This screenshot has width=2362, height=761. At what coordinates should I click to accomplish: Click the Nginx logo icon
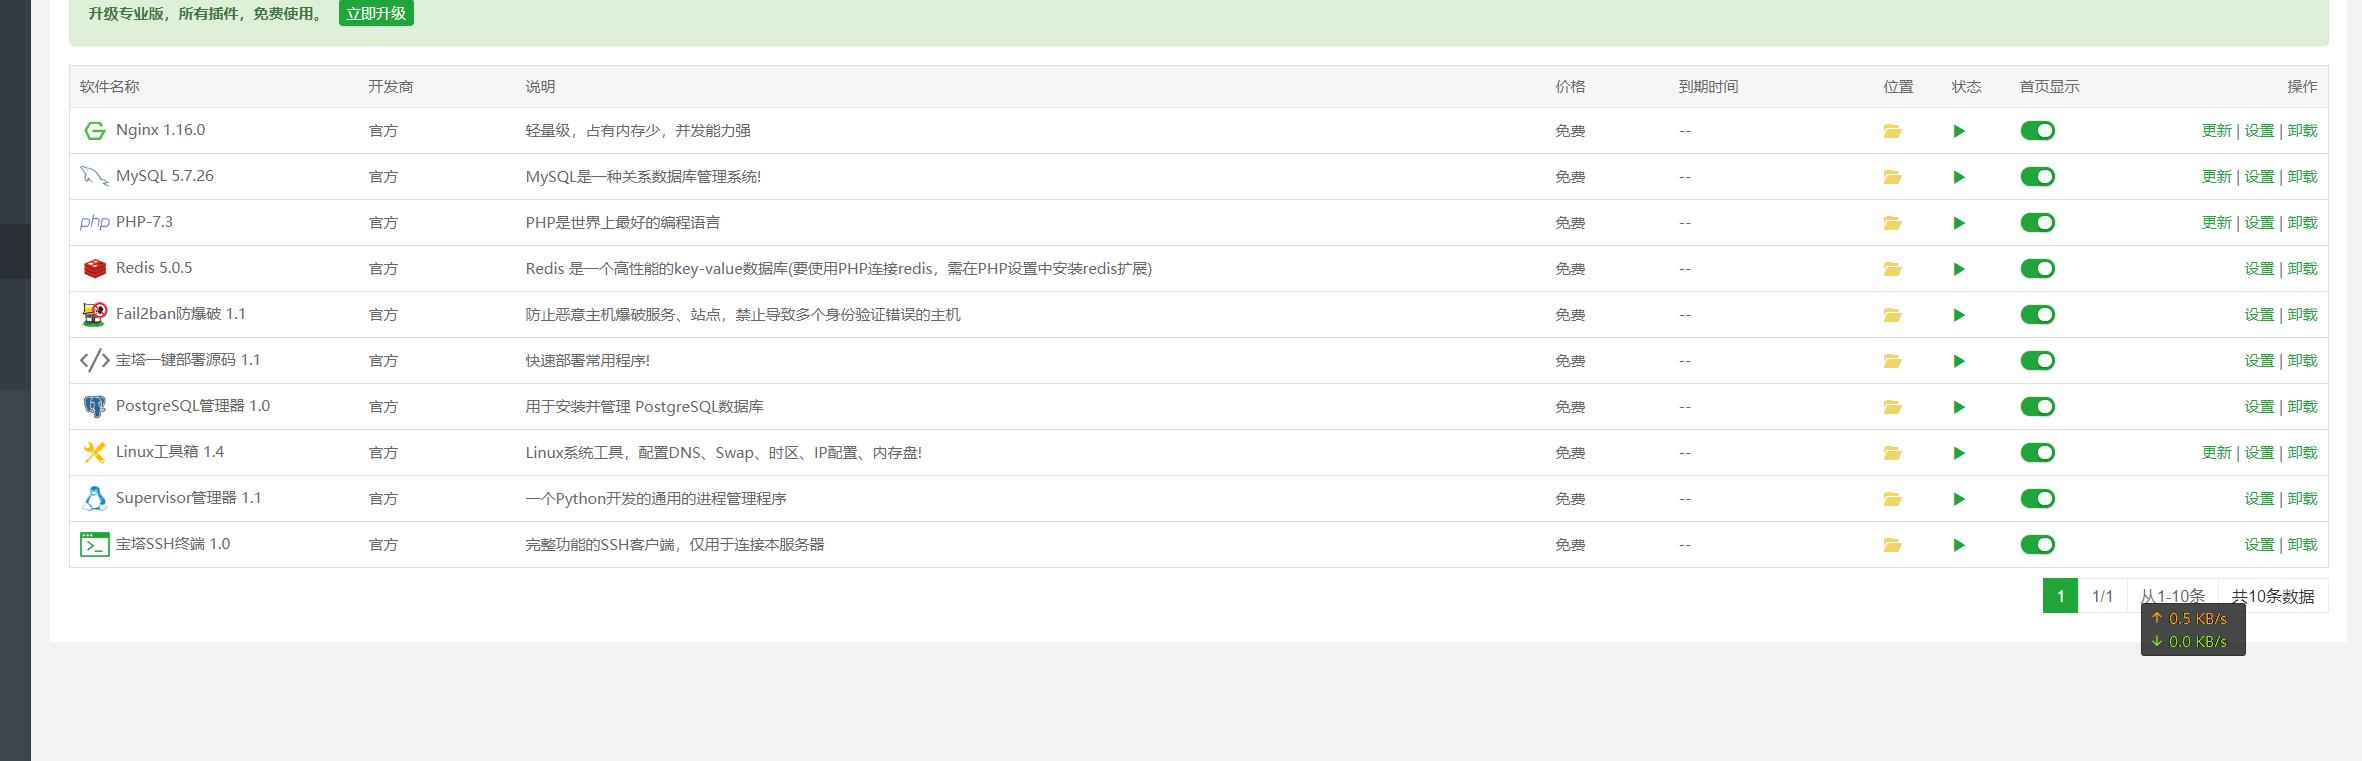[94, 131]
